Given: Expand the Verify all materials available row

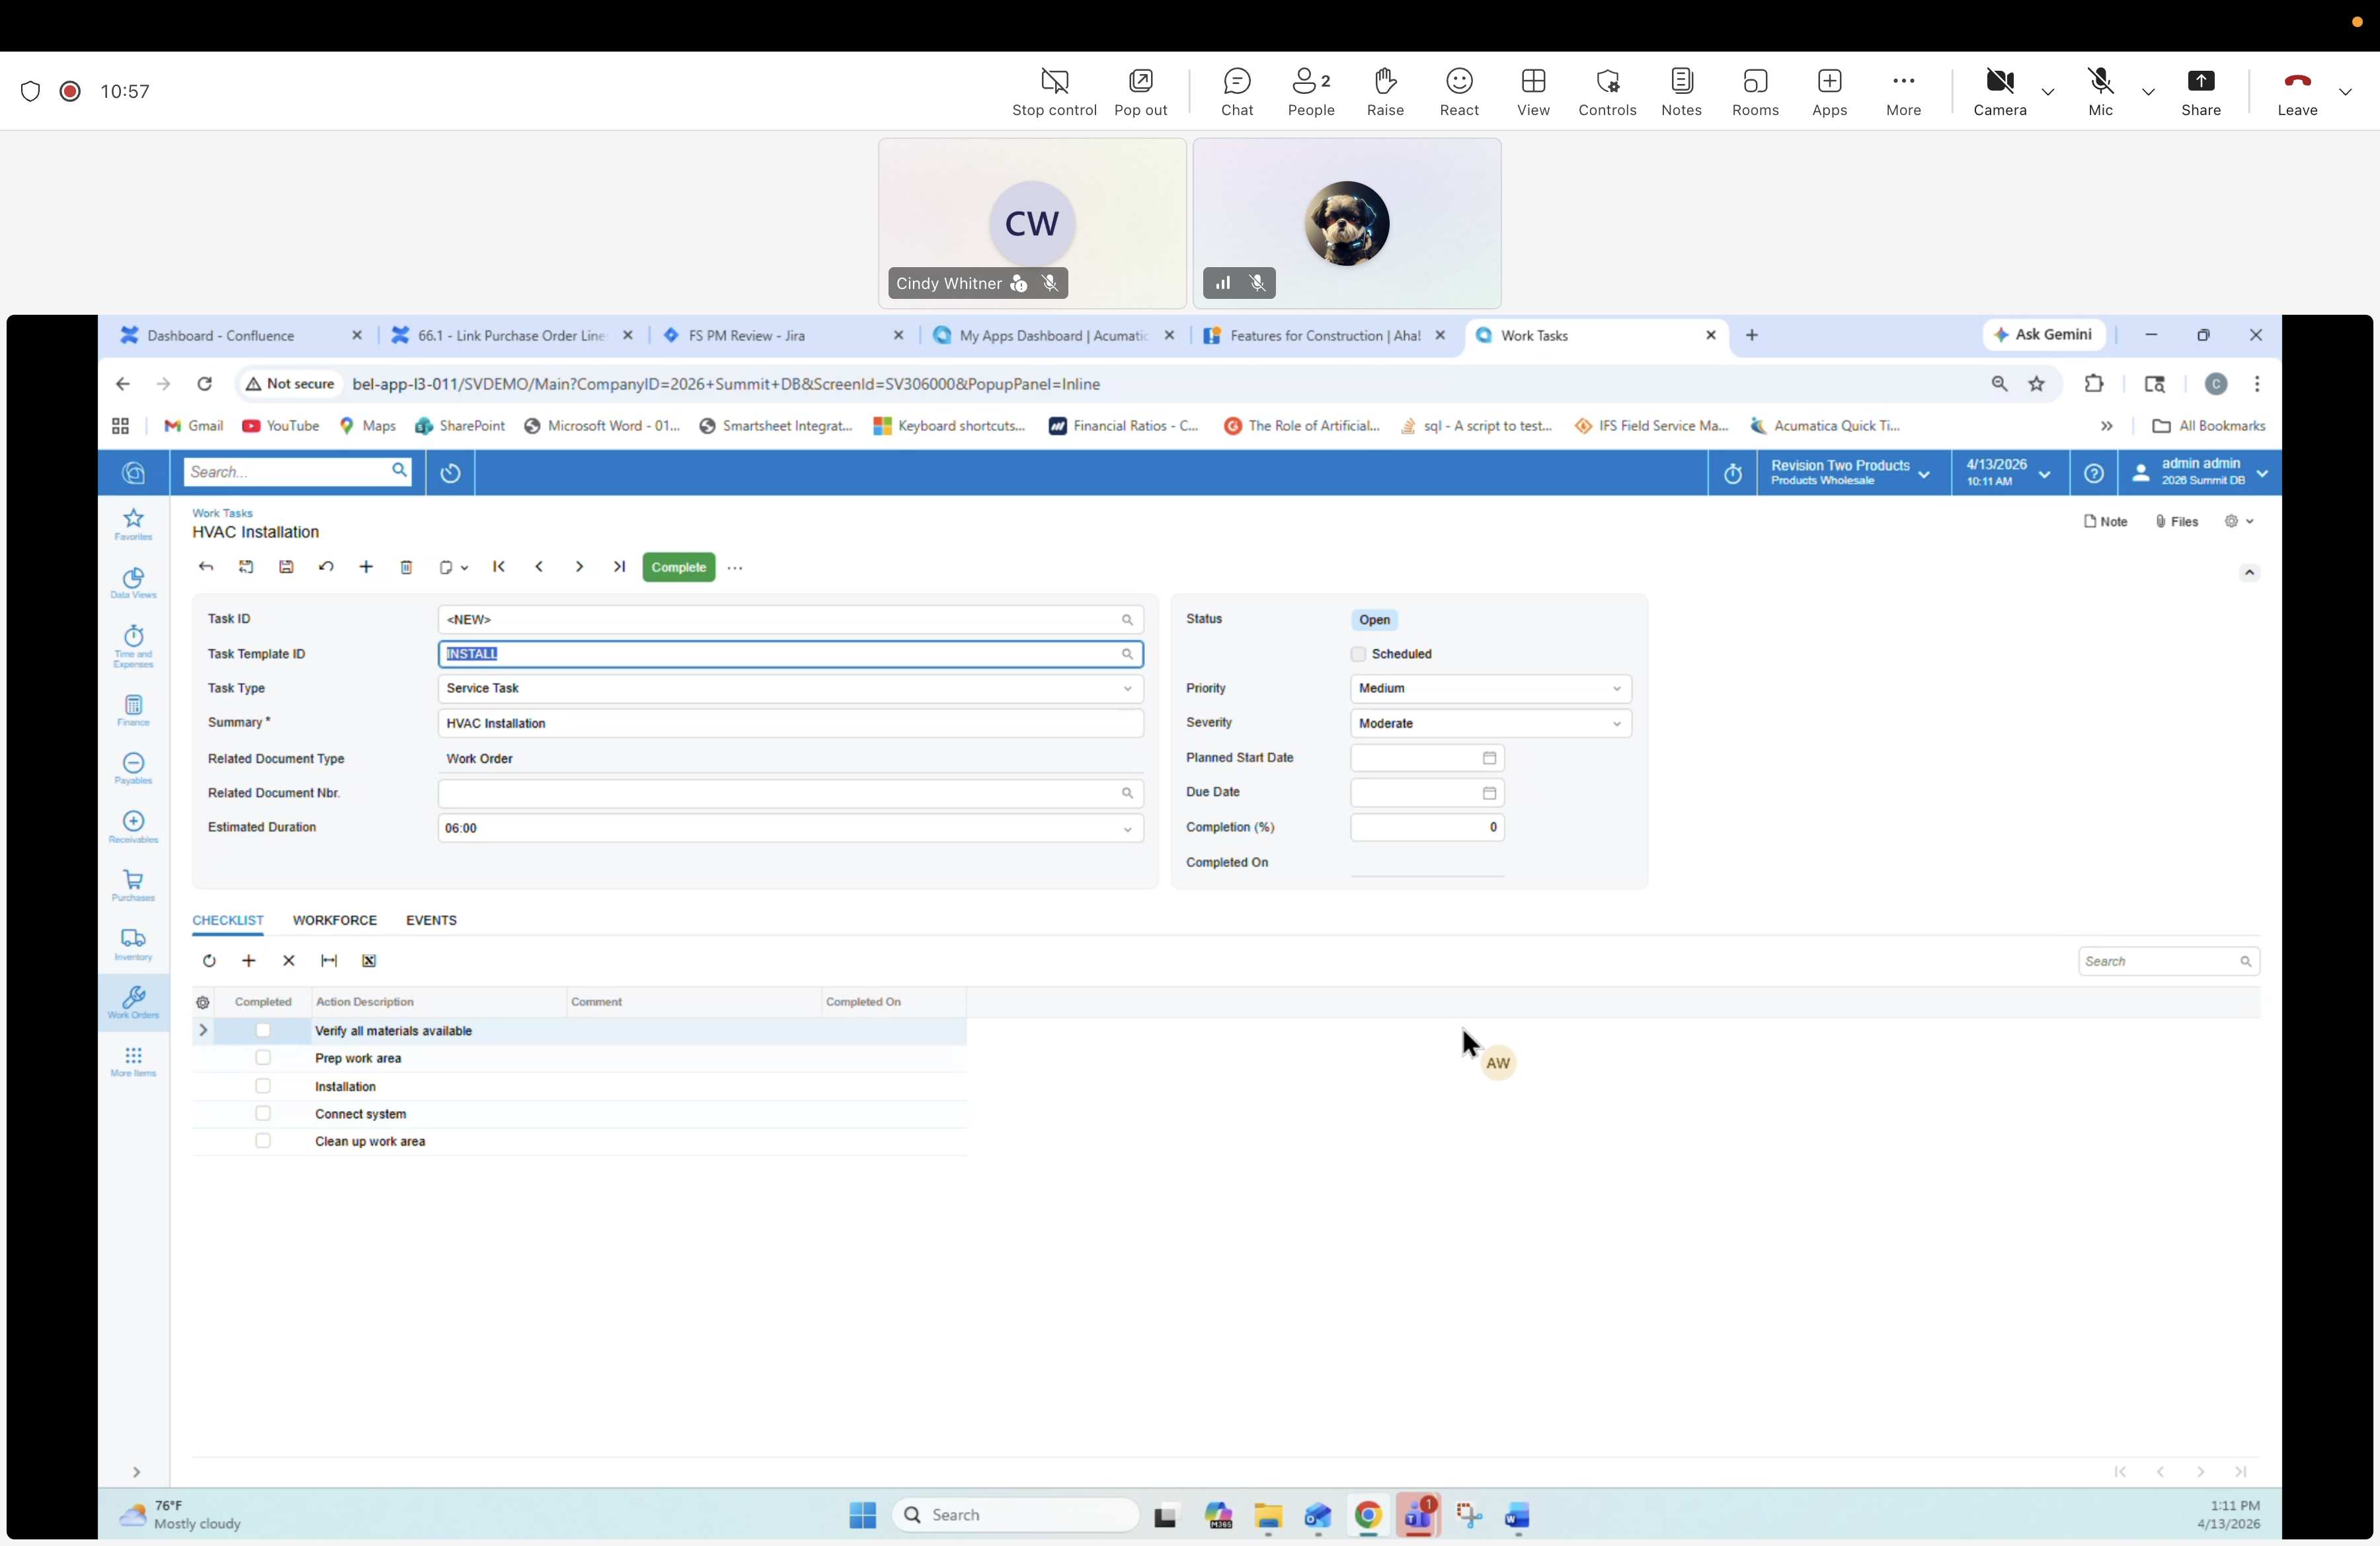Looking at the screenshot, I should [203, 1030].
